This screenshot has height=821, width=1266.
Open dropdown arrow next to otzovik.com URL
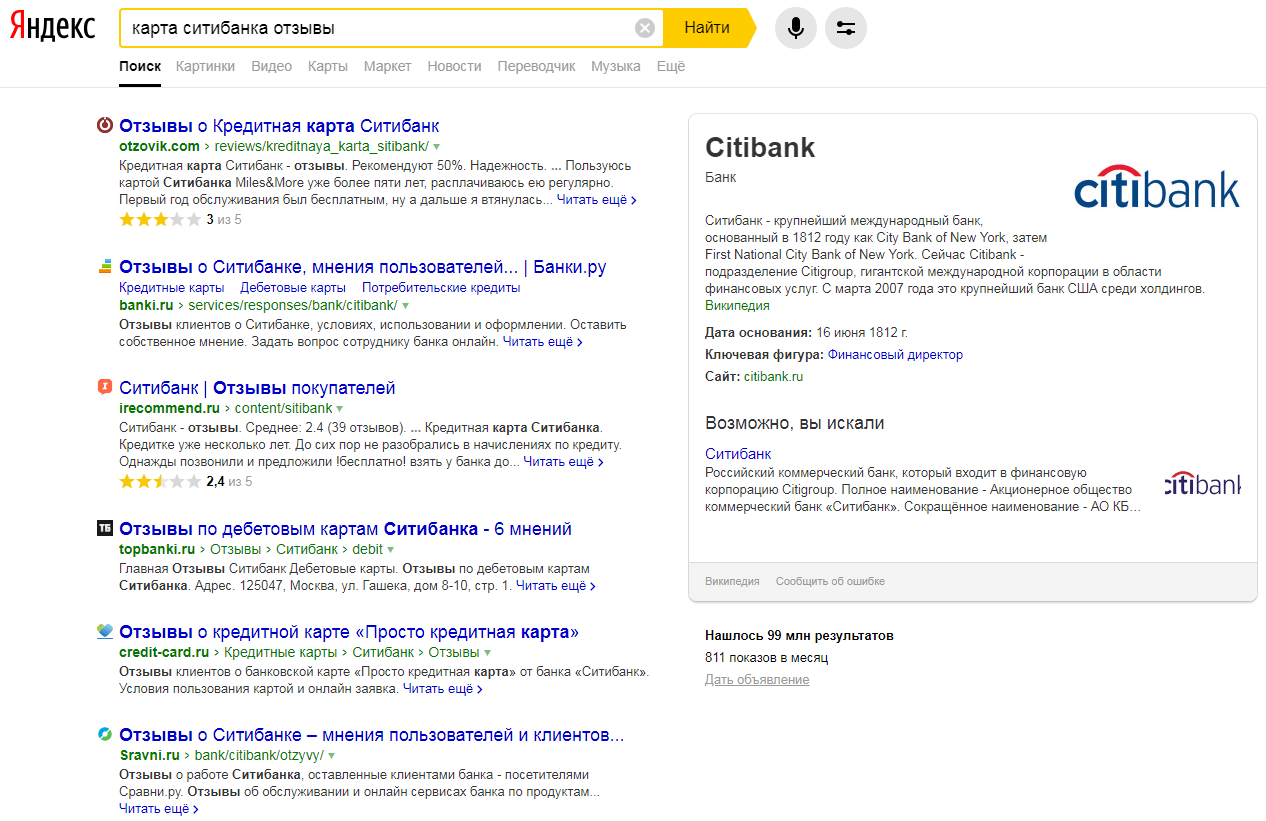437,147
